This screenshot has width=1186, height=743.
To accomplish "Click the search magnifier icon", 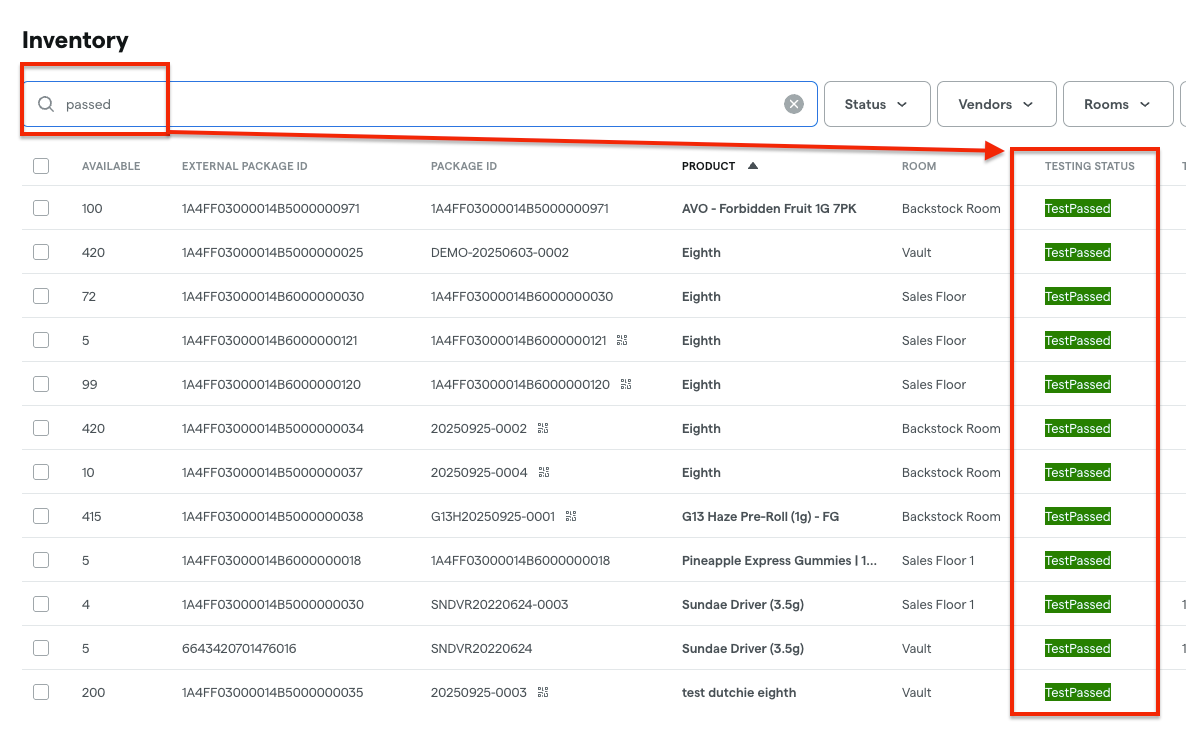I will pos(46,104).
